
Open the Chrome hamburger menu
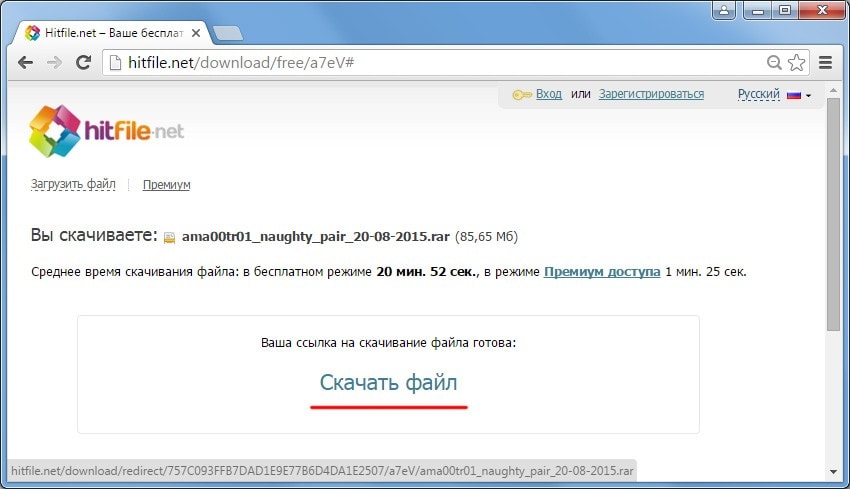point(825,63)
